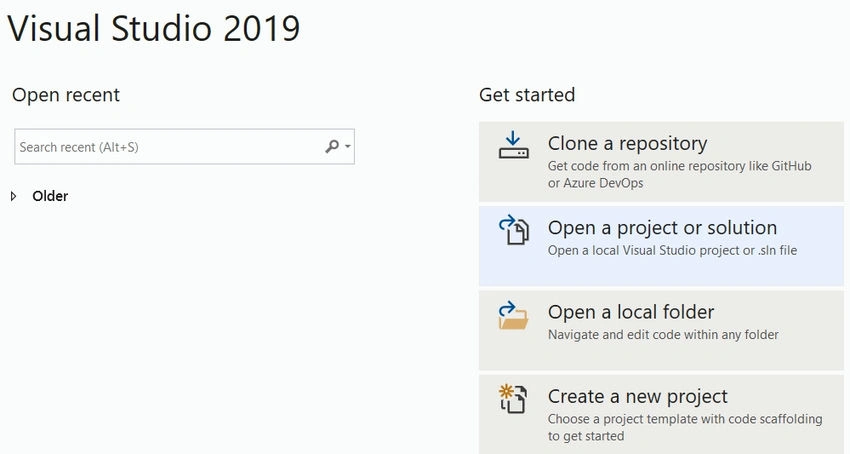Click the Clone a repository download icon
This screenshot has width=850, height=454.
coord(513,145)
